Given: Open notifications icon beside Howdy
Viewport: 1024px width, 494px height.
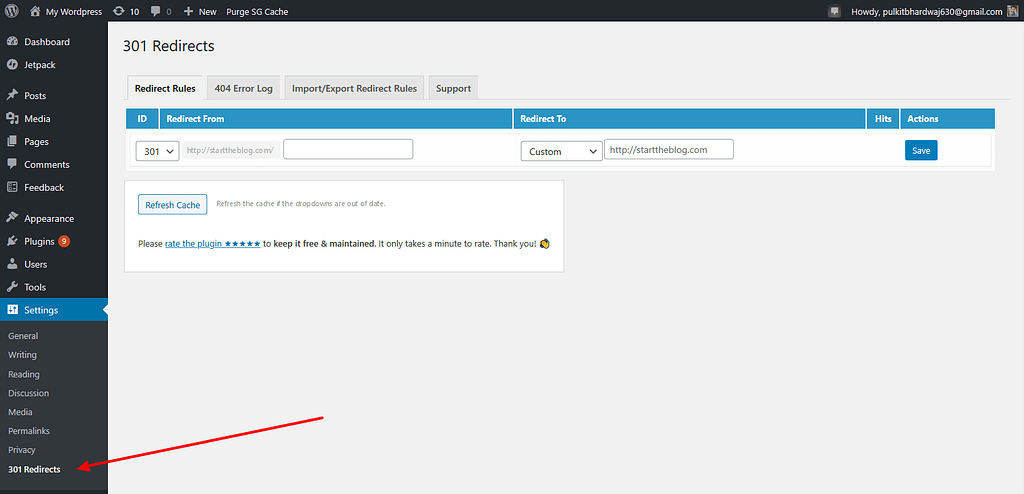Looking at the screenshot, I should point(834,11).
